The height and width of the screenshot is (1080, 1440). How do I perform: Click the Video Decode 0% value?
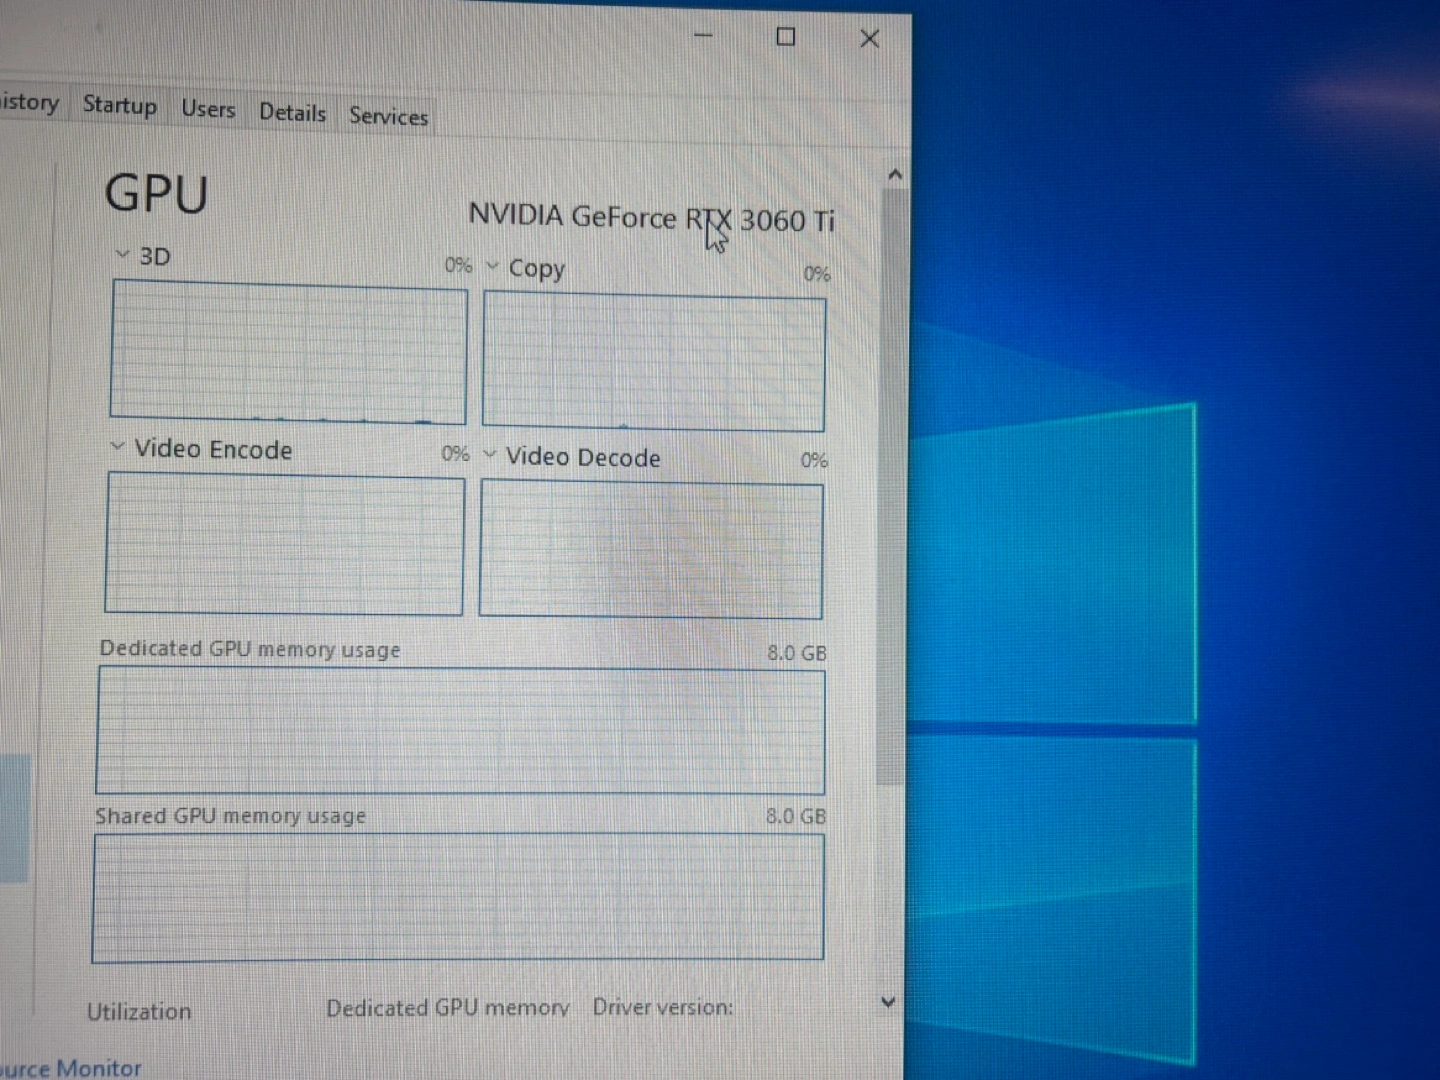point(814,460)
